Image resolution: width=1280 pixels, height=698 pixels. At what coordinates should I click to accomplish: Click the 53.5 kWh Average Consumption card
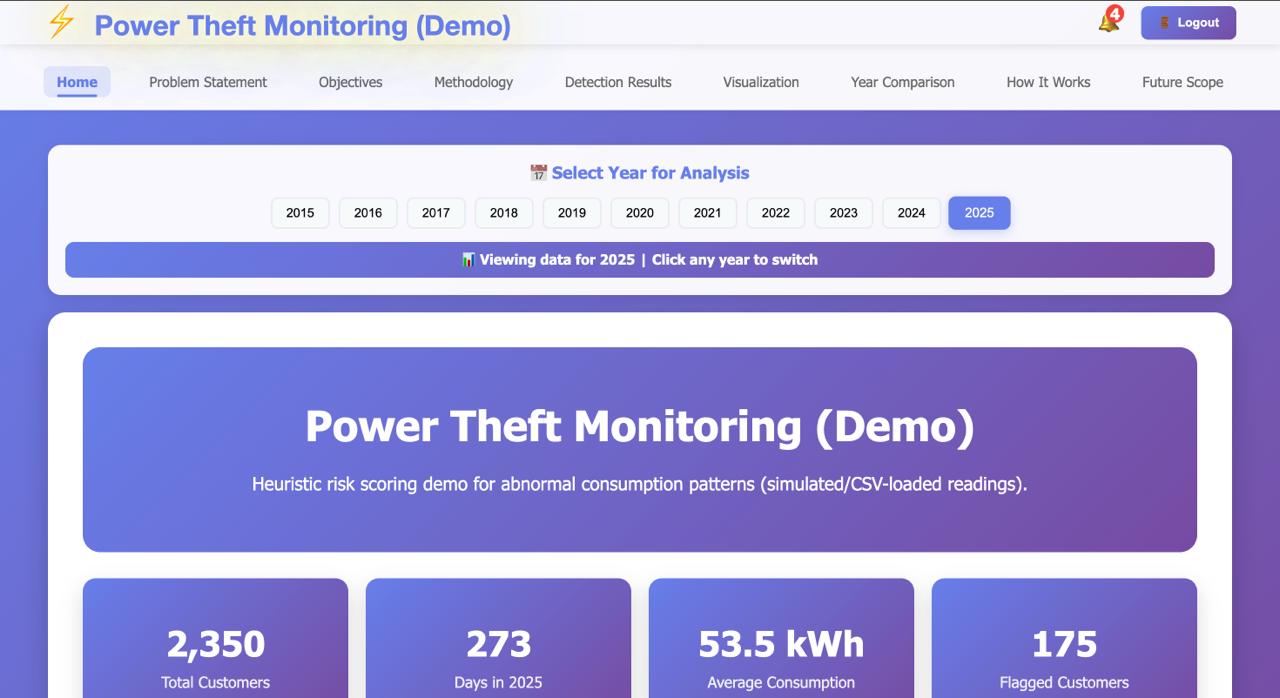tap(781, 638)
